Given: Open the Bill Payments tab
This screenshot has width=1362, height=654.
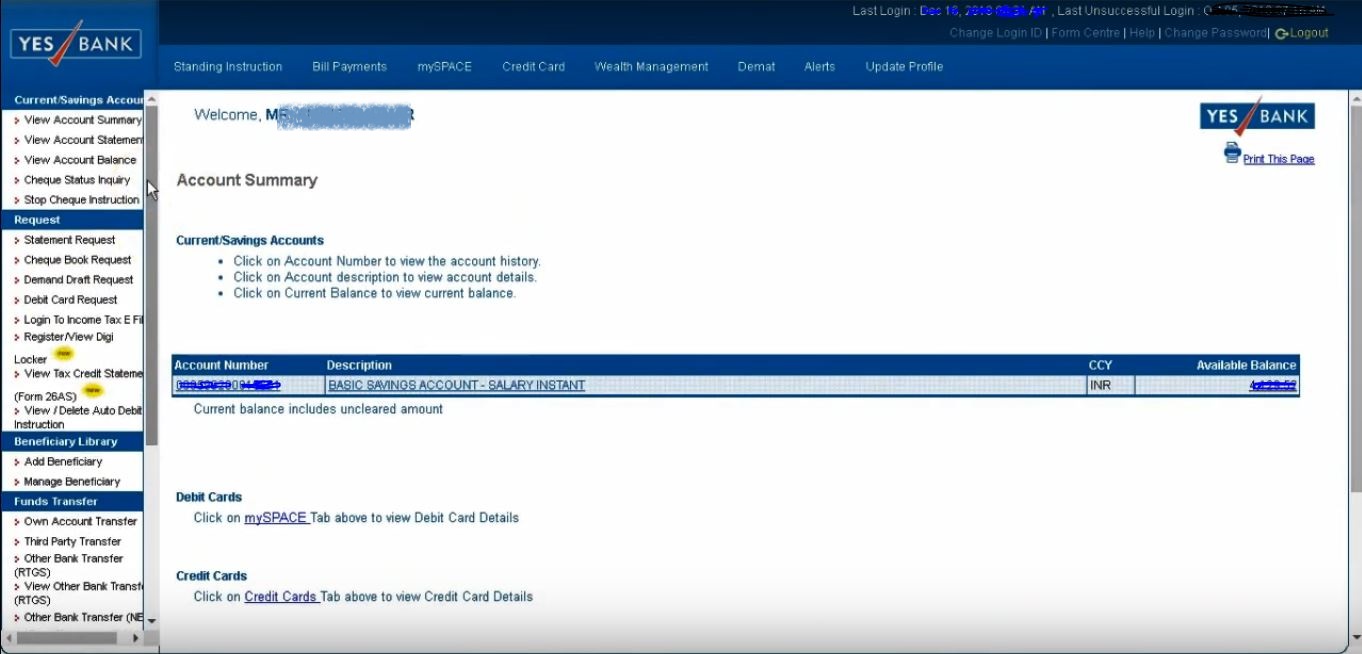Looking at the screenshot, I should tap(348, 66).
